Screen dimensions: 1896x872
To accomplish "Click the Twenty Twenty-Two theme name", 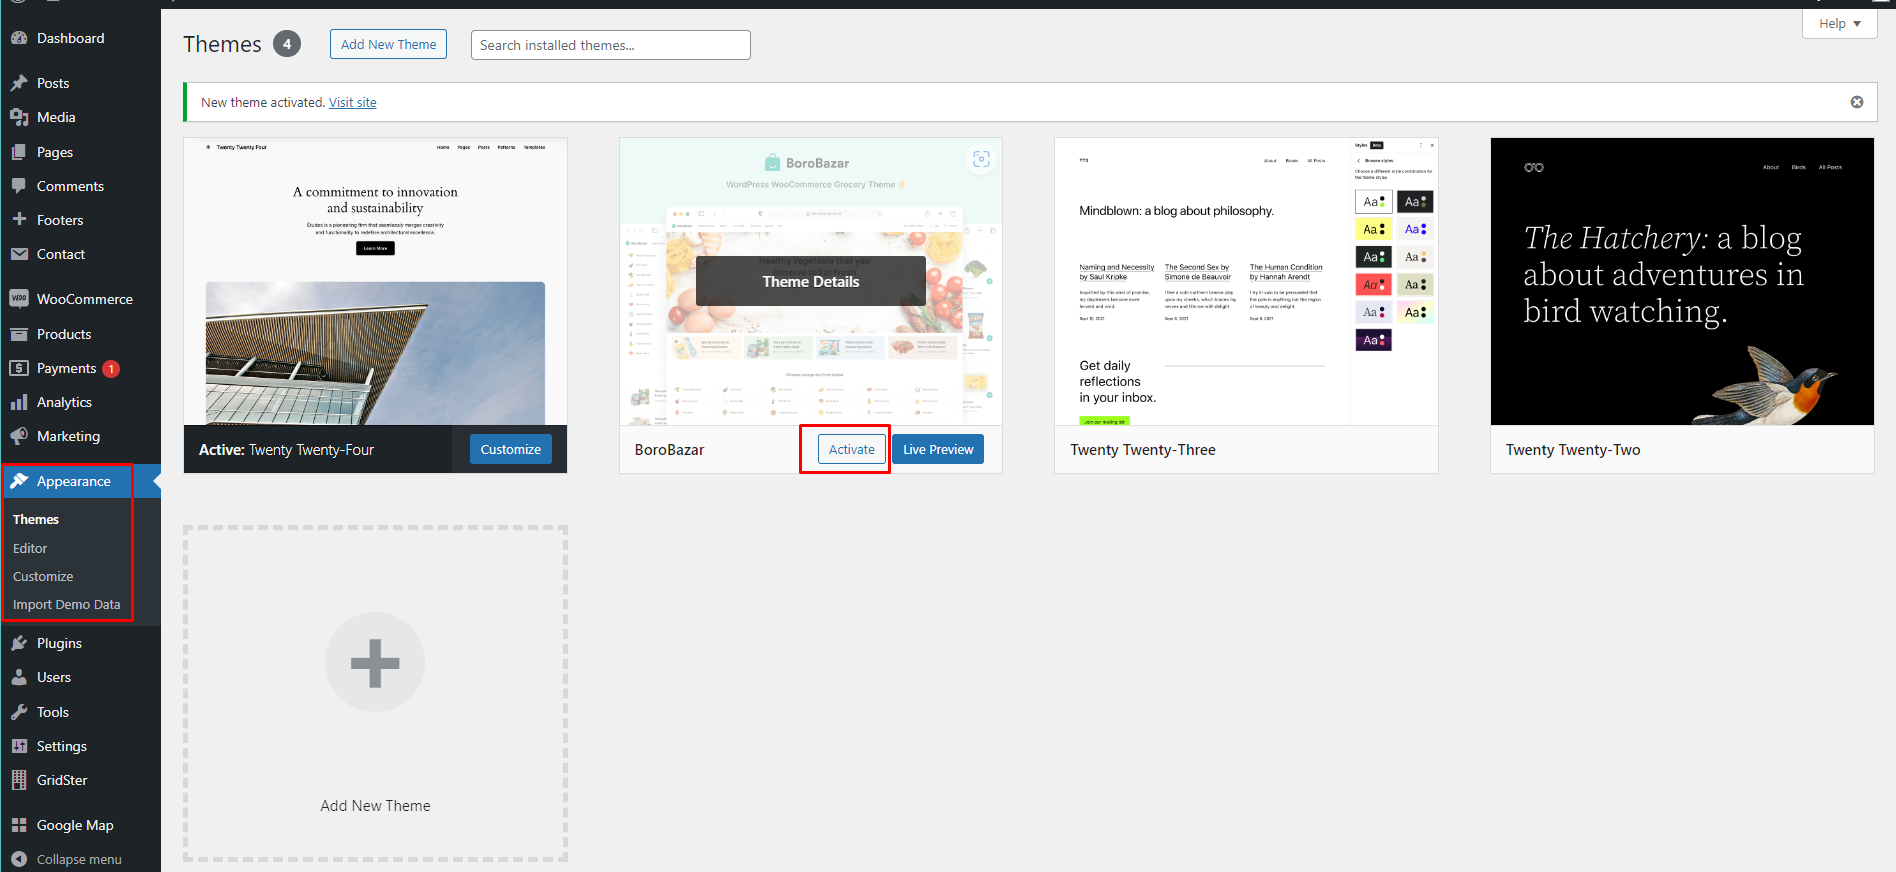I will click(x=1573, y=450).
